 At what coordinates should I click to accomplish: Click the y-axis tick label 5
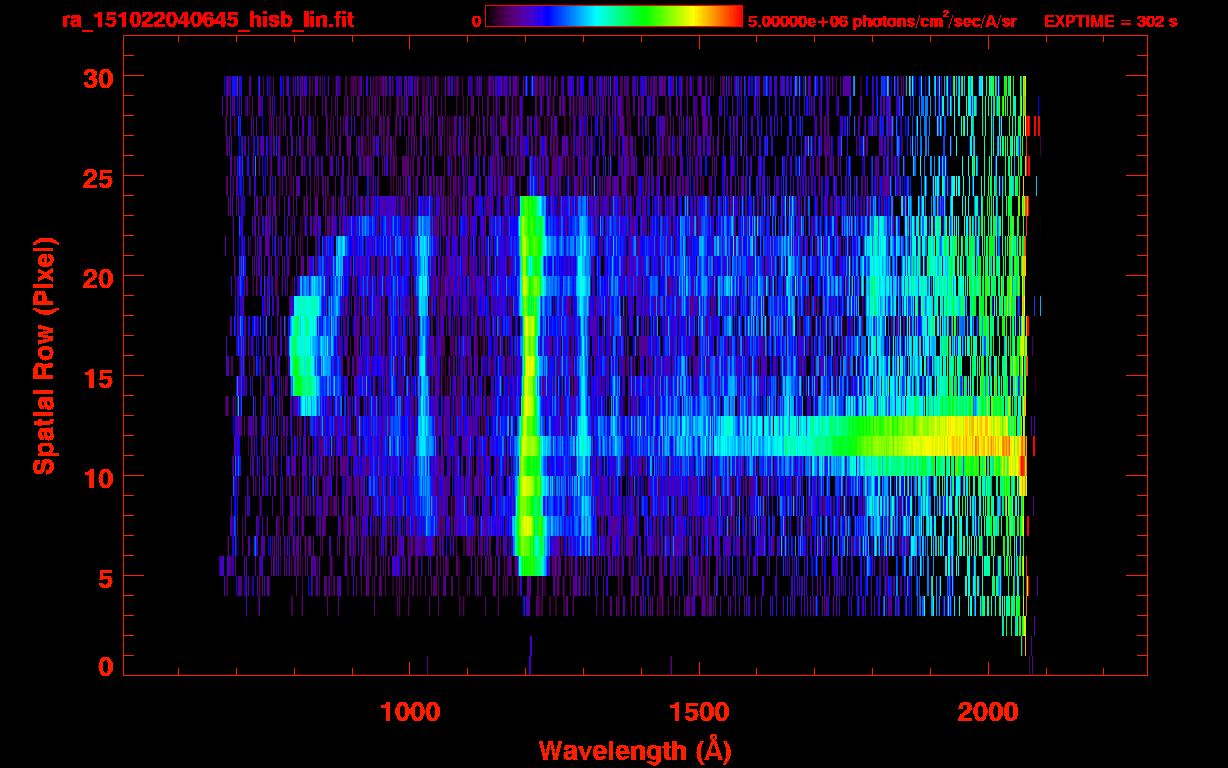click(x=103, y=577)
